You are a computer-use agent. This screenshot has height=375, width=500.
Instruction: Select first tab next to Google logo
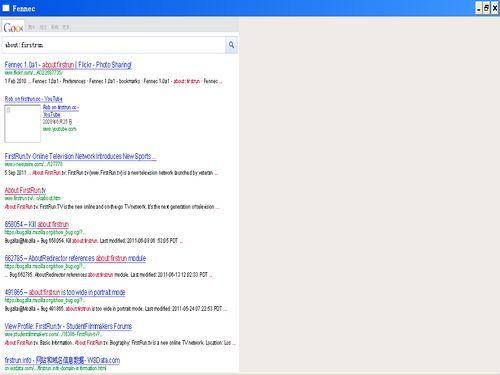(x=31, y=27)
